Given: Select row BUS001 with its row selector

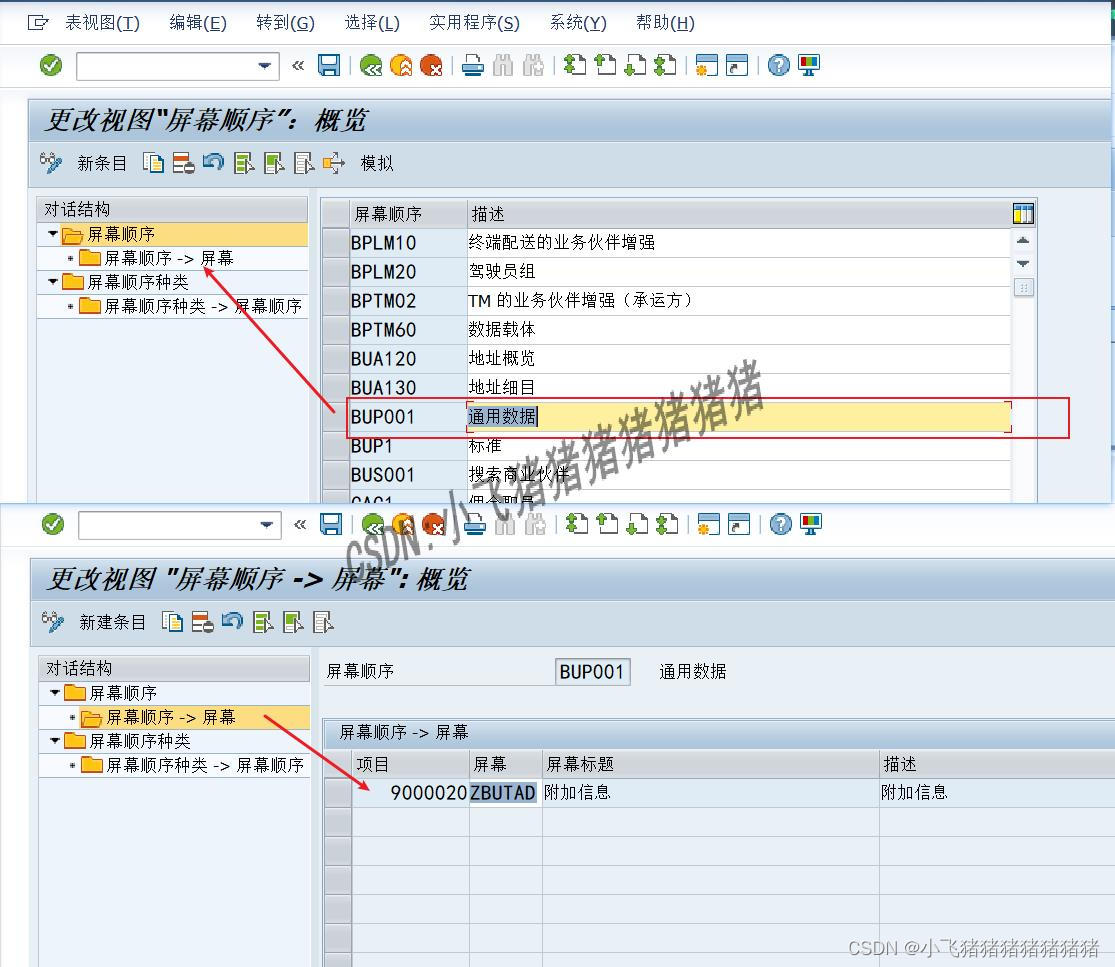Looking at the screenshot, I should coord(335,475).
